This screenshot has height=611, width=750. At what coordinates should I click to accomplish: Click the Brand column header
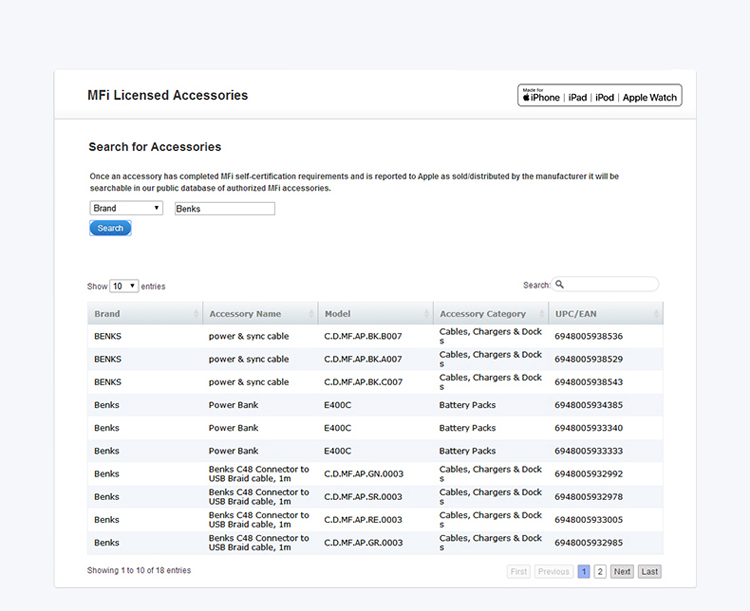coord(145,314)
